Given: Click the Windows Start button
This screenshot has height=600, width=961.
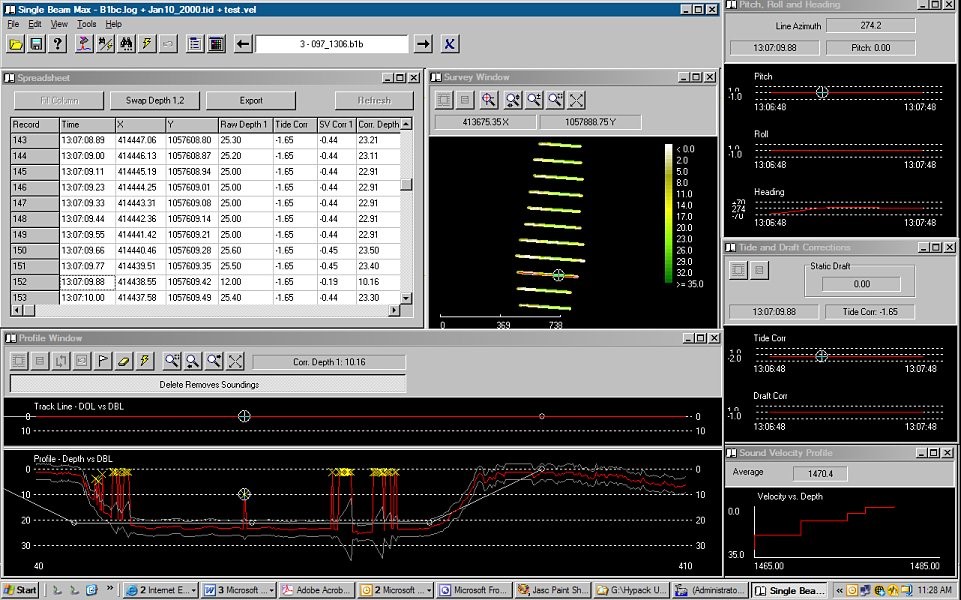Looking at the screenshot, I should (20, 590).
